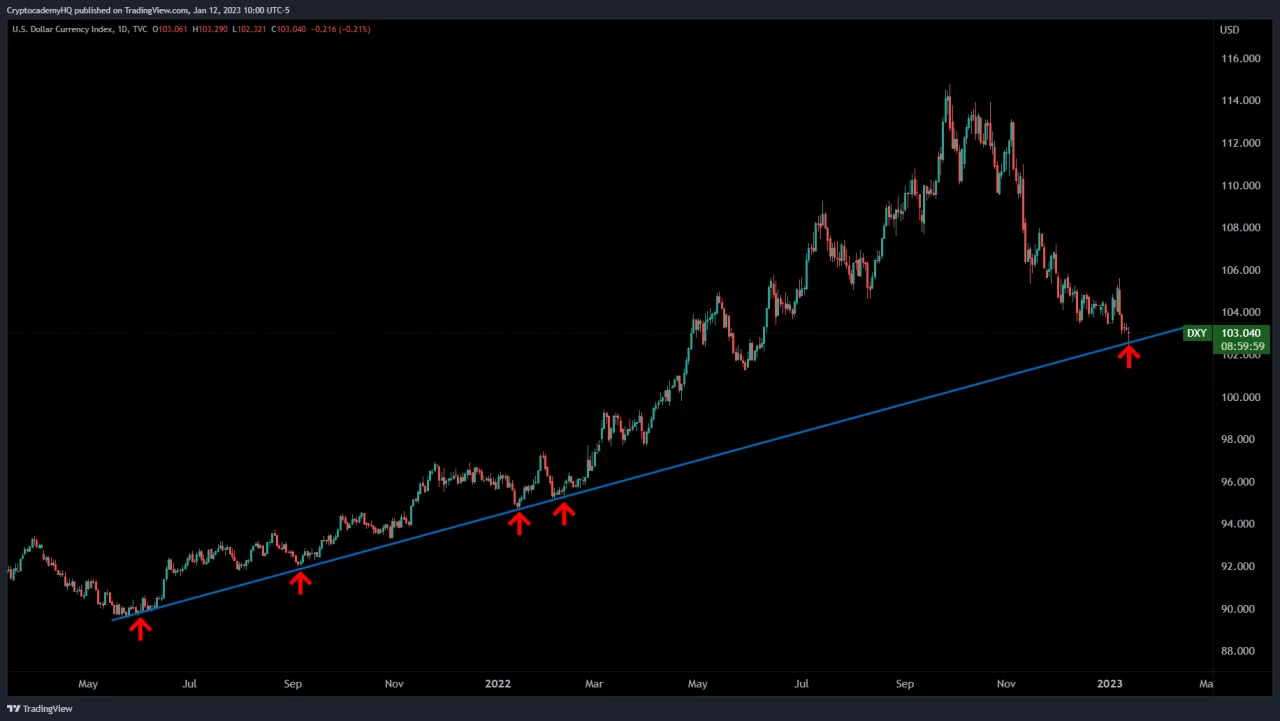Screen dimensions: 1280x721
Task: Click the 2022 label on time axis
Action: pyautogui.click(x=497, y=684)
